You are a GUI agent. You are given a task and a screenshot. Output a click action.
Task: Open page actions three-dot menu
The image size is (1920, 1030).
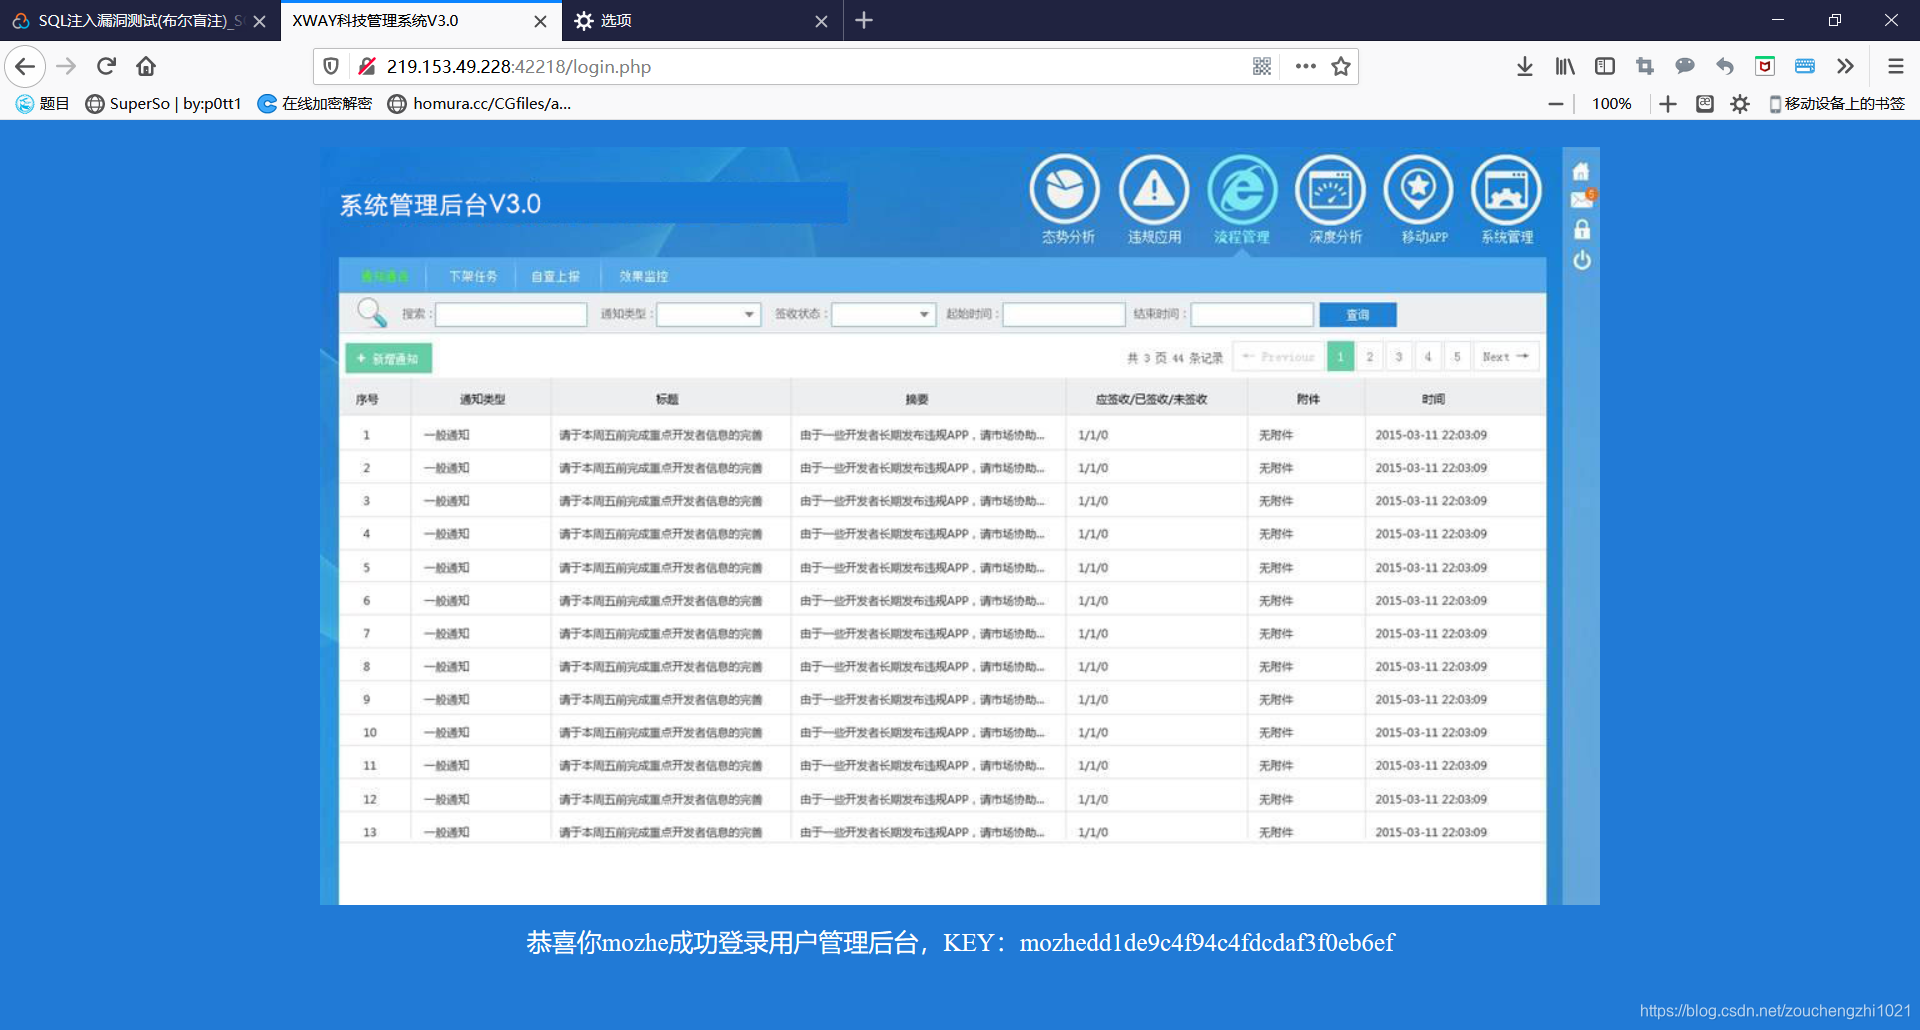click(1305, 66)
